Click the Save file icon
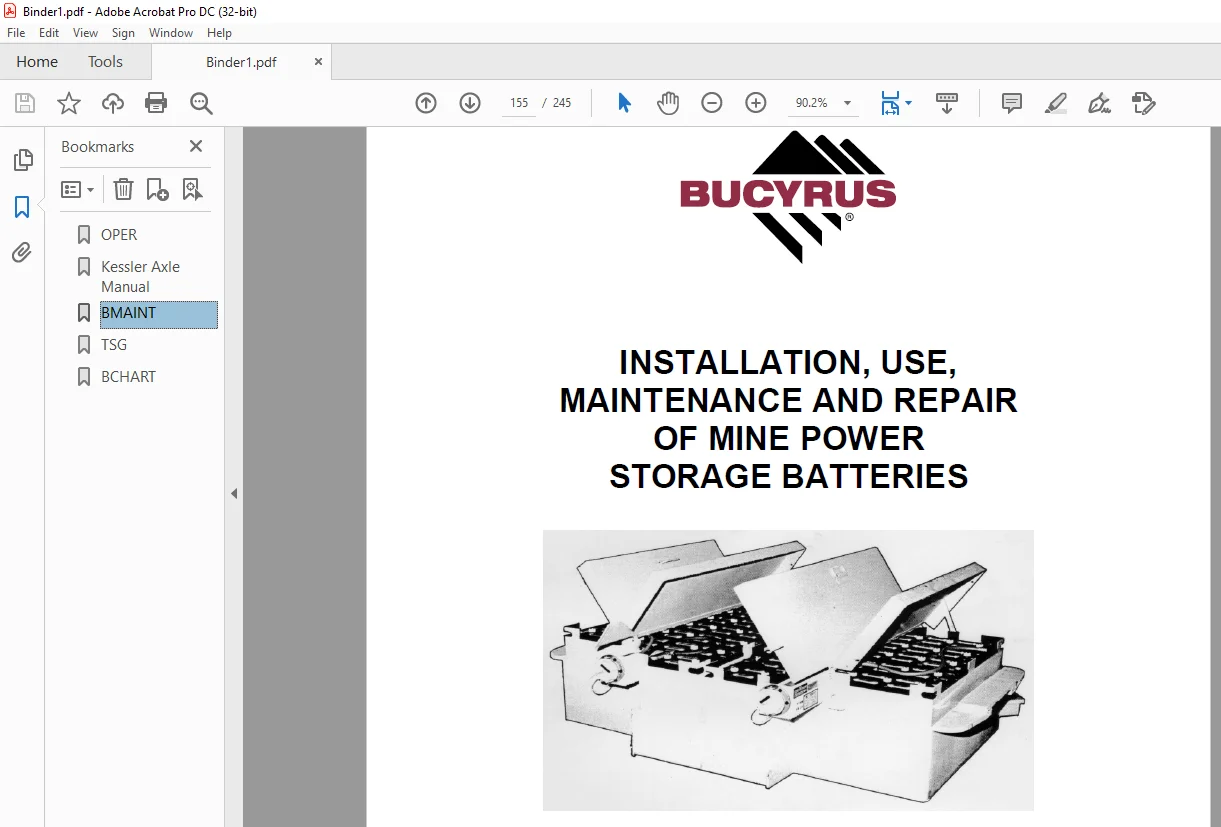The image size is (1221, 827). coord(25,103)
